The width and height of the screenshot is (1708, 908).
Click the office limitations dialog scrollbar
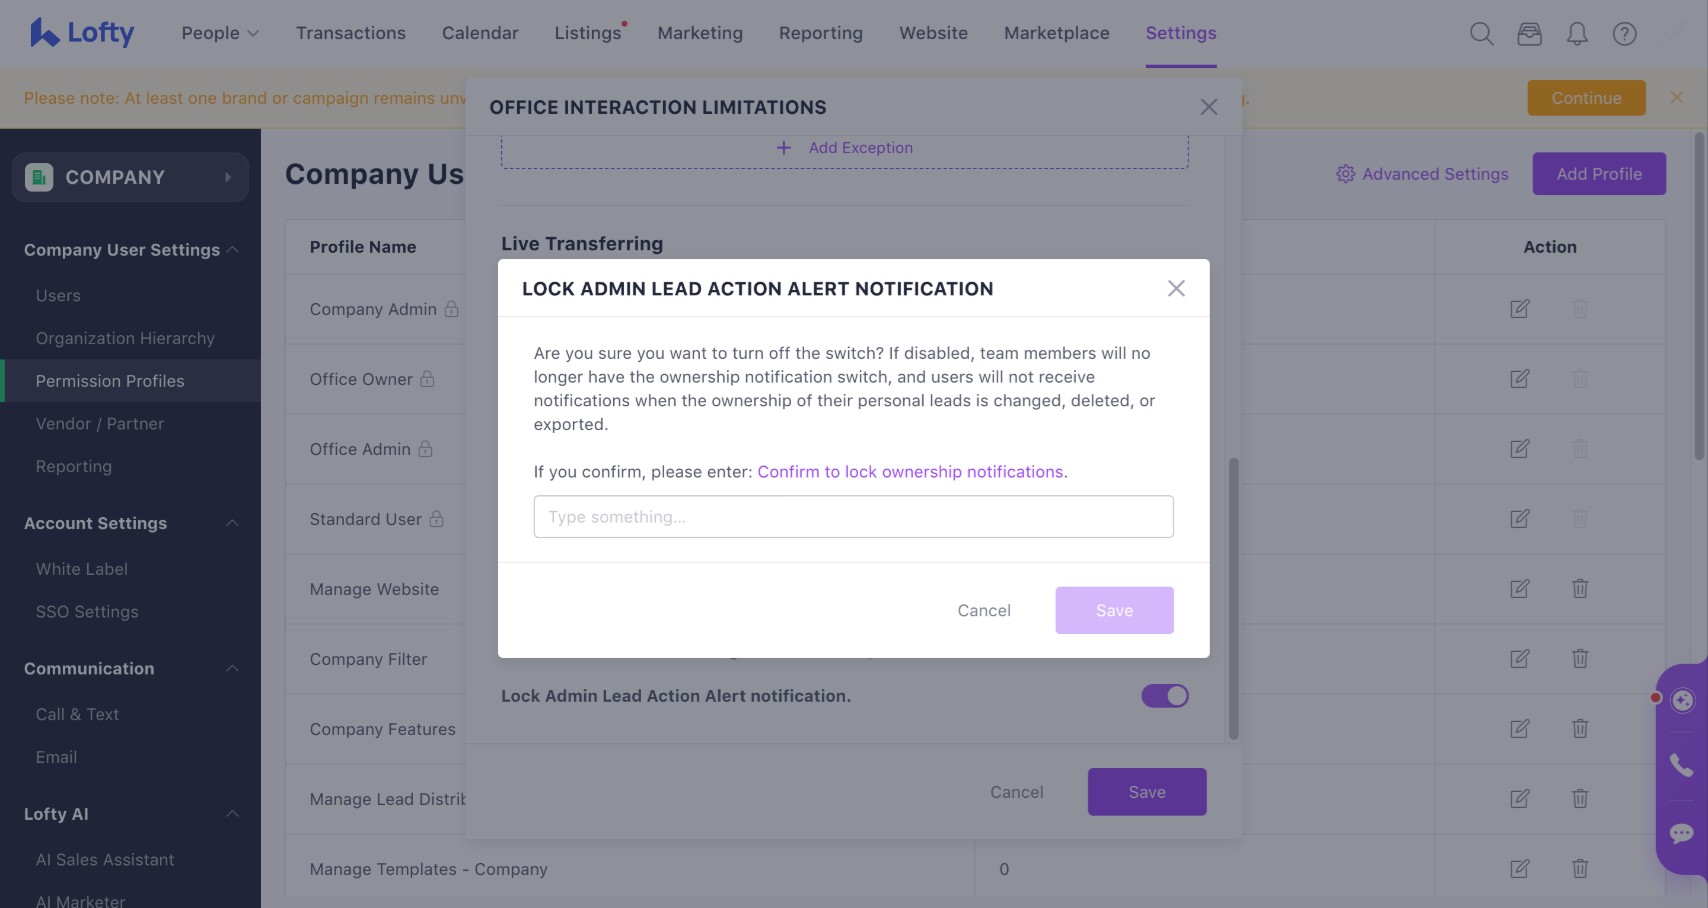[1234, 598]
